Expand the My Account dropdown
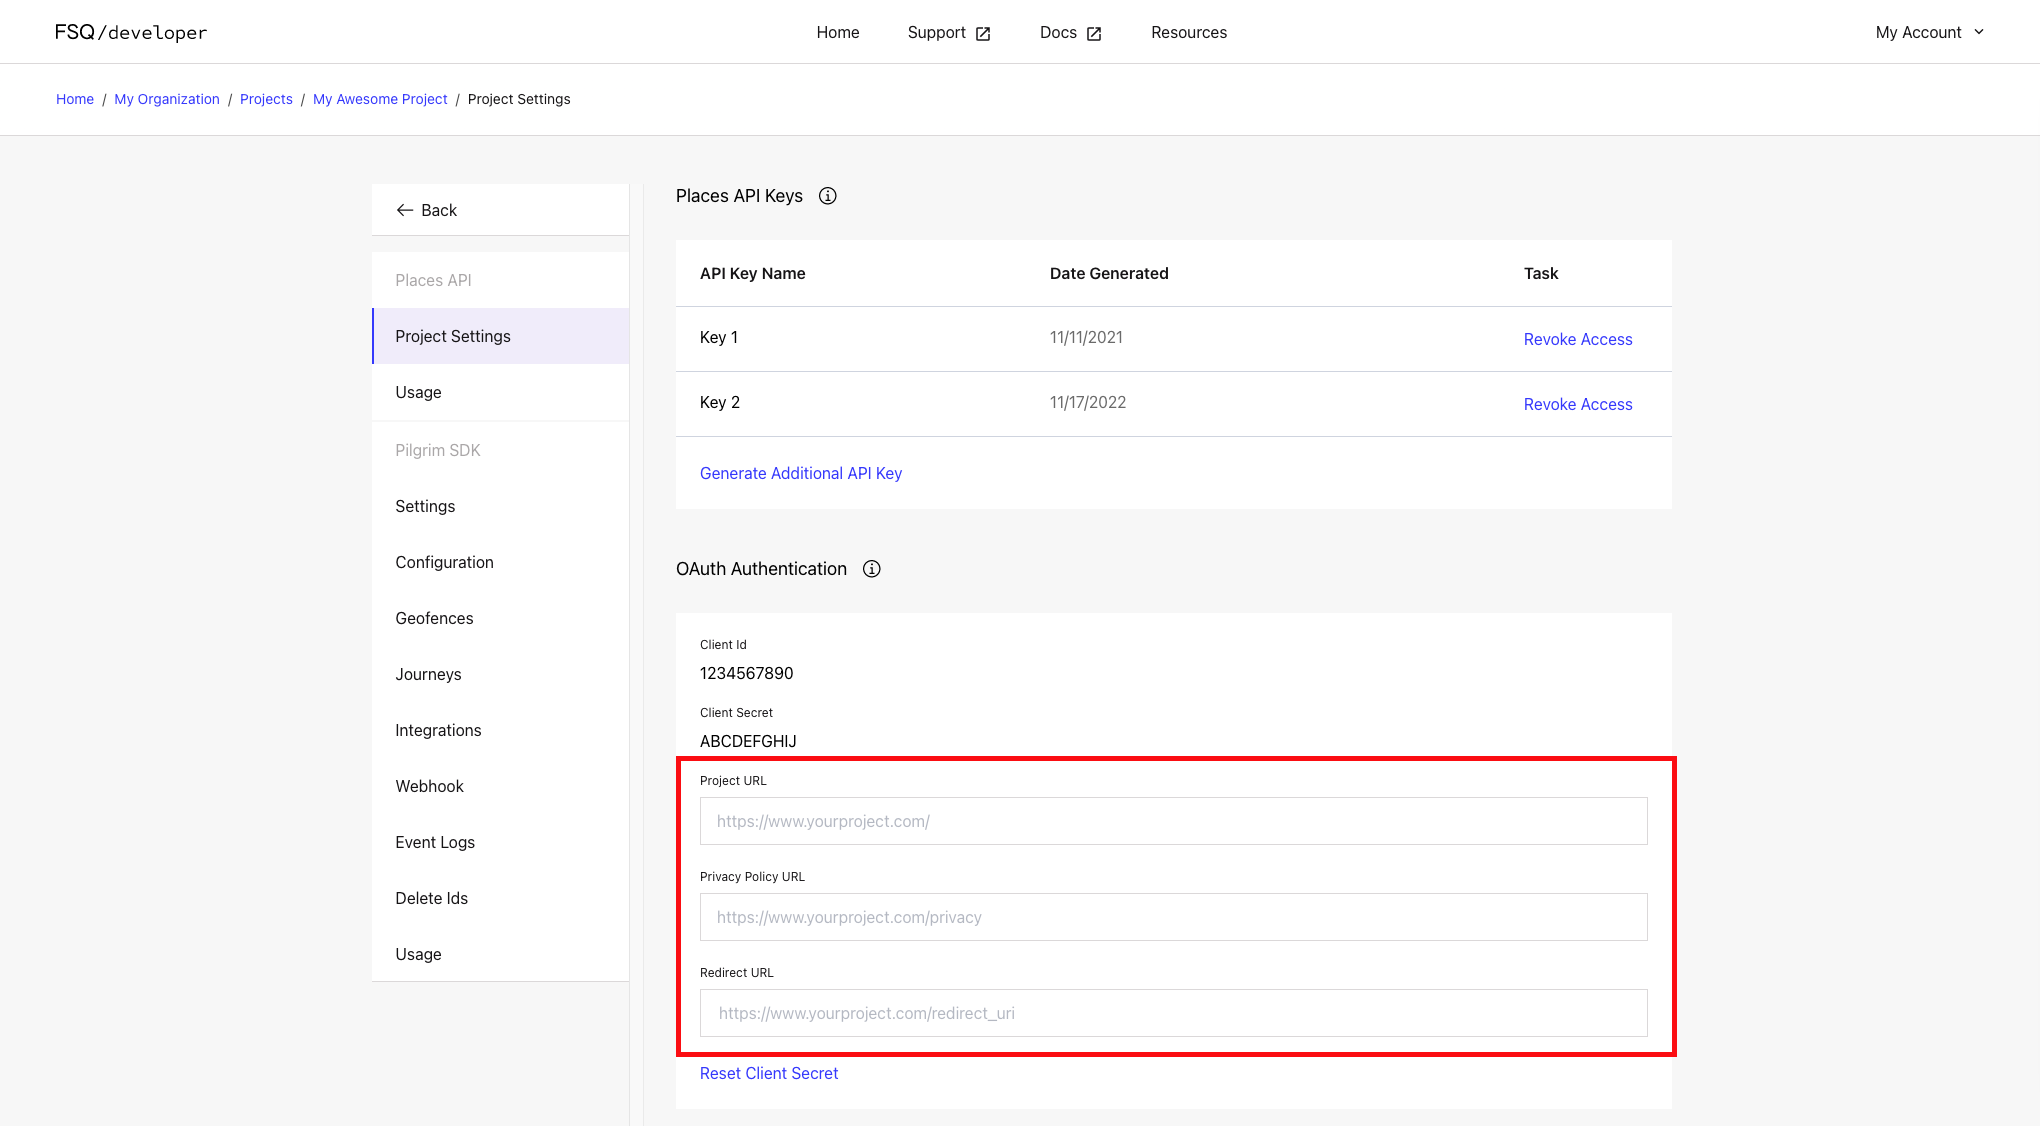Viewport: 2040px width, 1126px height. (x=1929, y=32)
